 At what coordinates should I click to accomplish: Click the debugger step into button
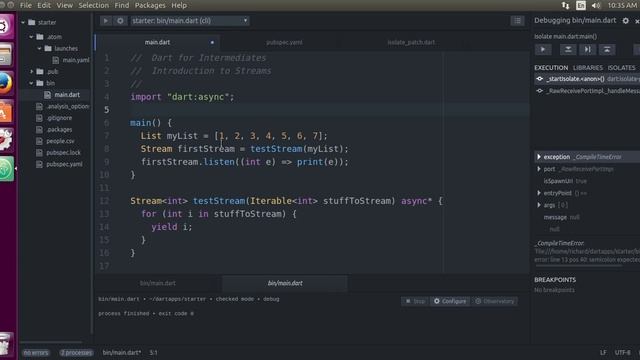coord(568,50)
